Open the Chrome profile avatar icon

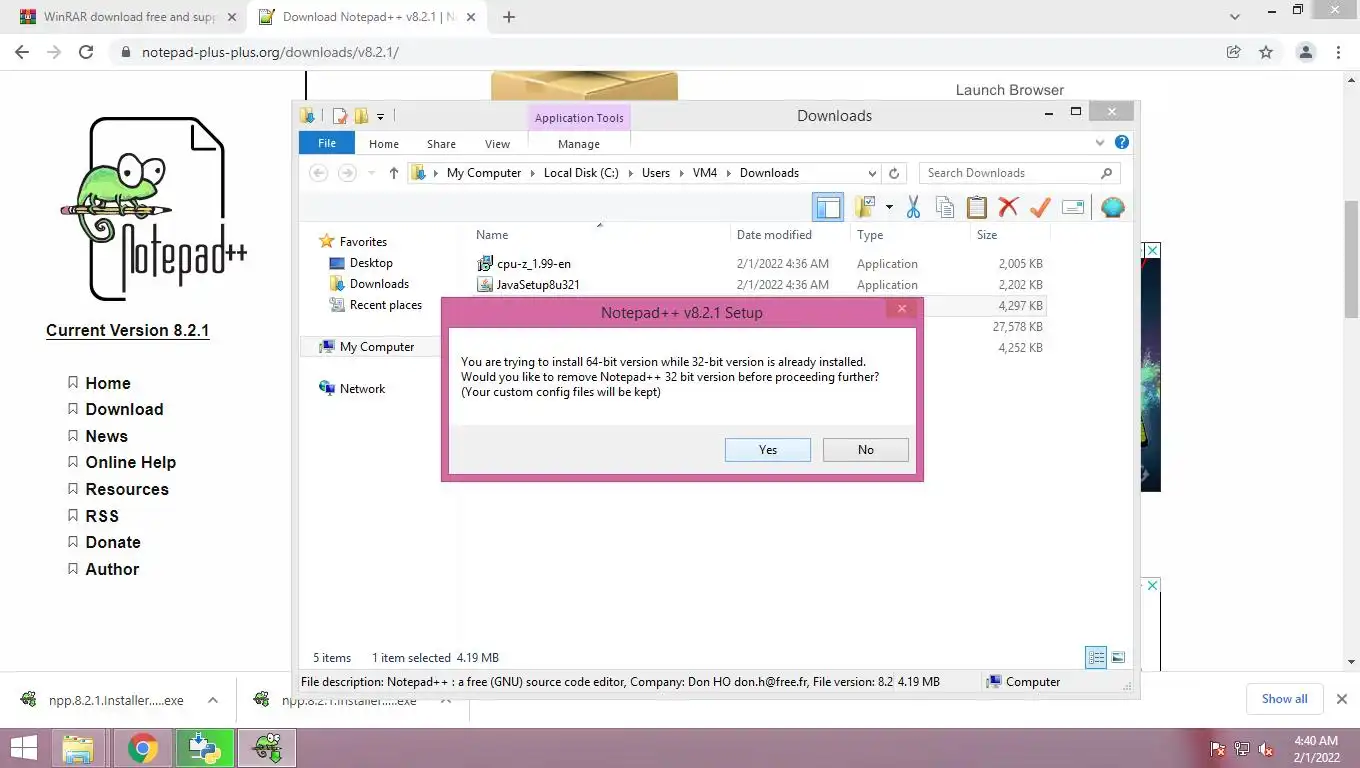tap(1306, 52)
